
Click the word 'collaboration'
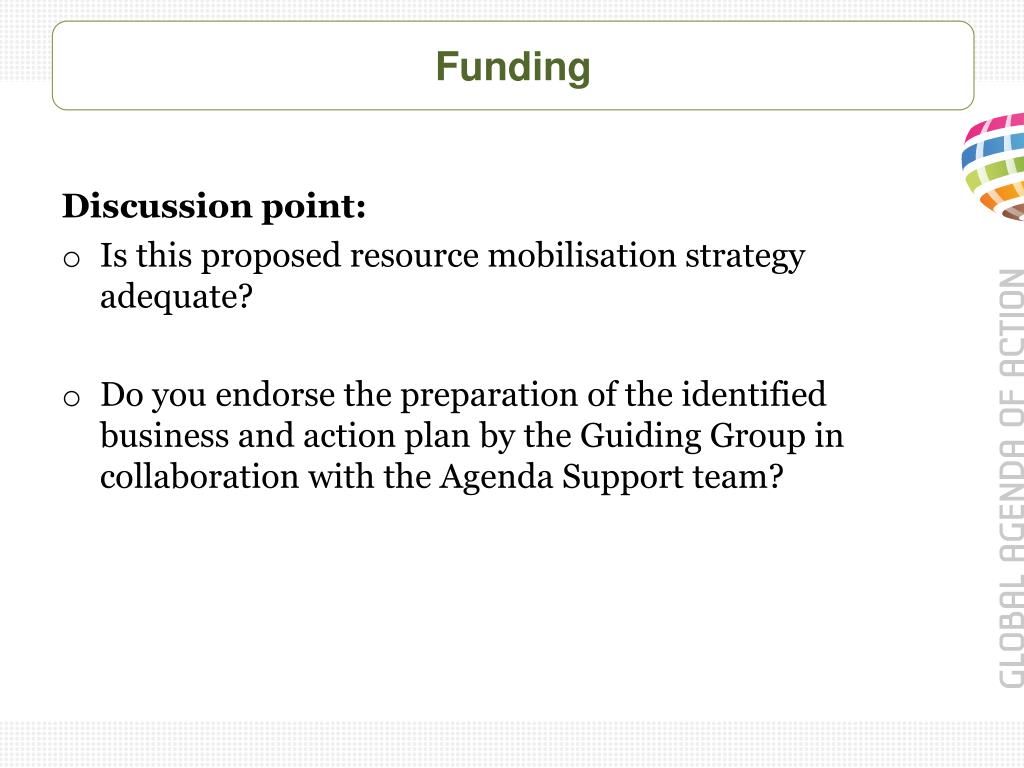click(x=199, y=477)
